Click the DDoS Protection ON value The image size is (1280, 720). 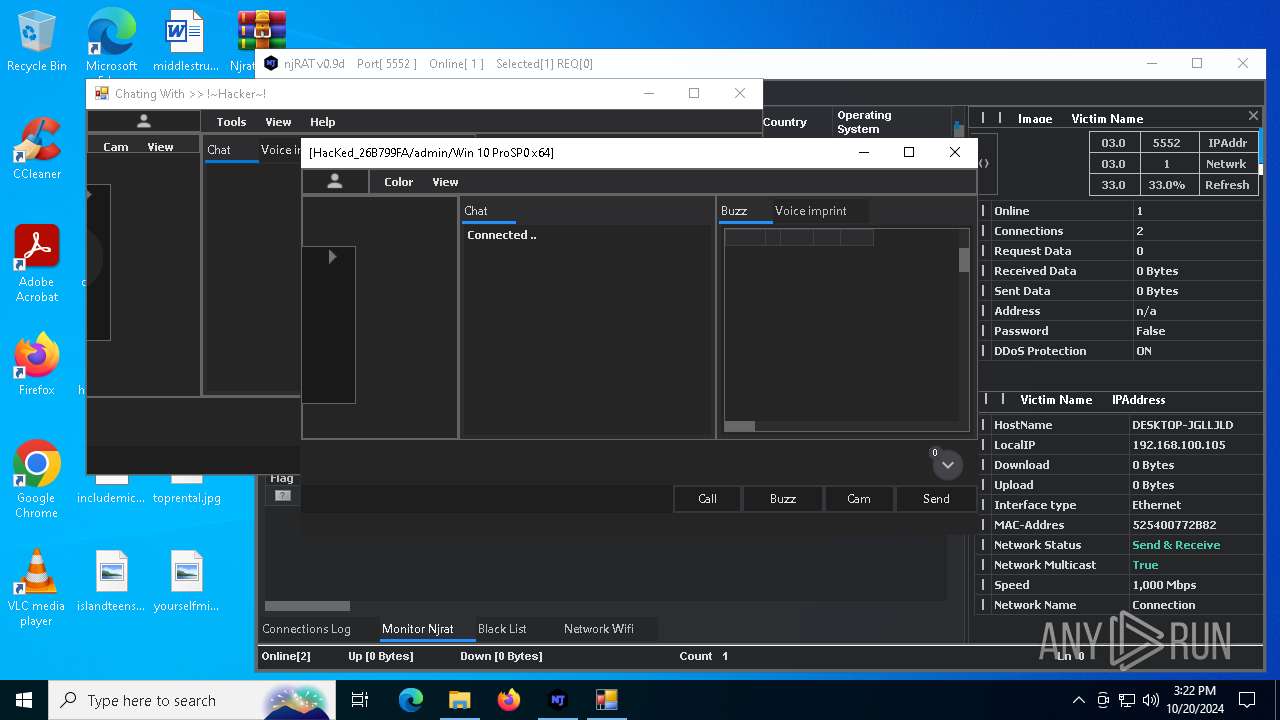[x=1144, y=351]
